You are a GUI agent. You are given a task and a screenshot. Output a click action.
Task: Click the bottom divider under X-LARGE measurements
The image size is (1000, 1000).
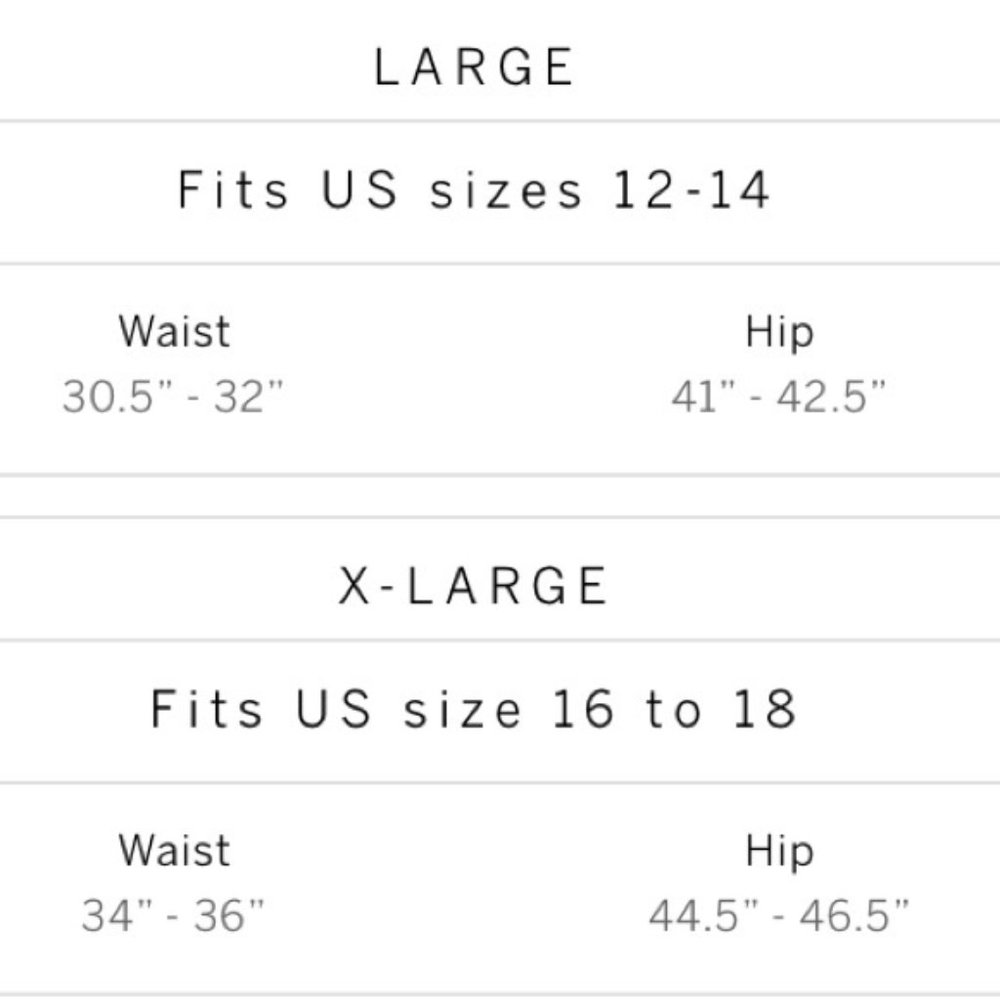[x=500, y=993]
